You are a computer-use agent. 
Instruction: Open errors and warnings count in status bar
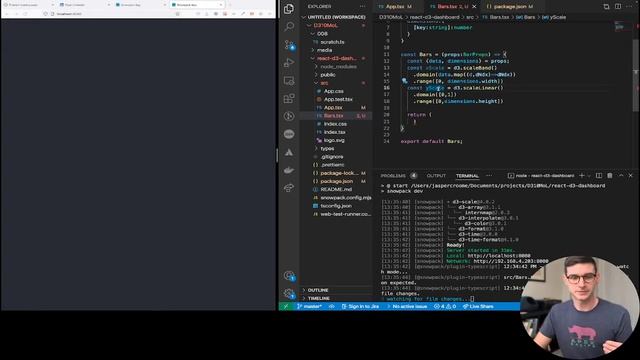(445, 306)
